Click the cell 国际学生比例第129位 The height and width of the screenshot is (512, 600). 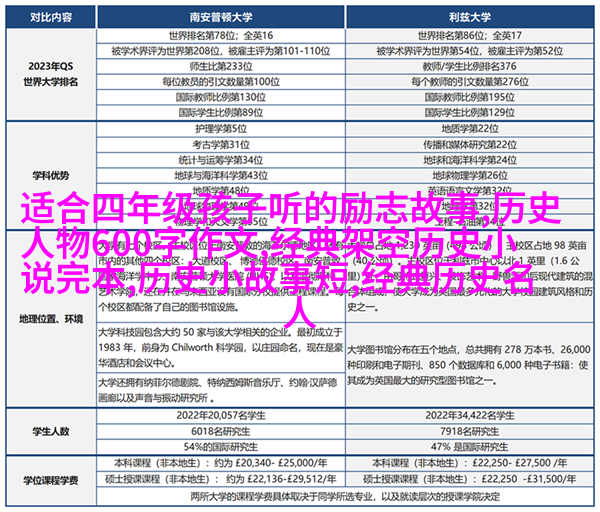470,113
